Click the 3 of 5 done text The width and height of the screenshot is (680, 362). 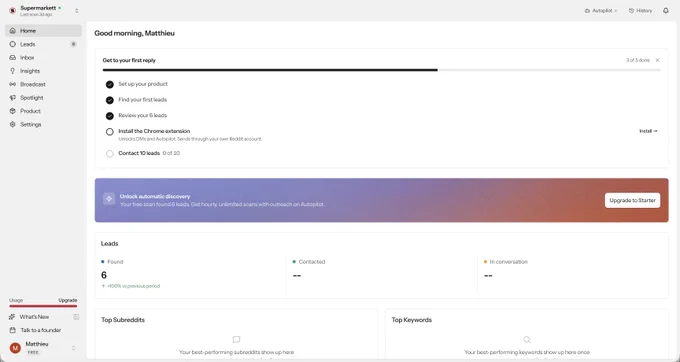coord(638,60)
